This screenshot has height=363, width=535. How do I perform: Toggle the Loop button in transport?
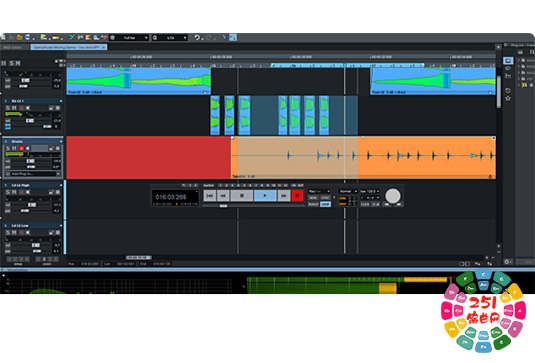pyautogui.click(x=326, y=204)
